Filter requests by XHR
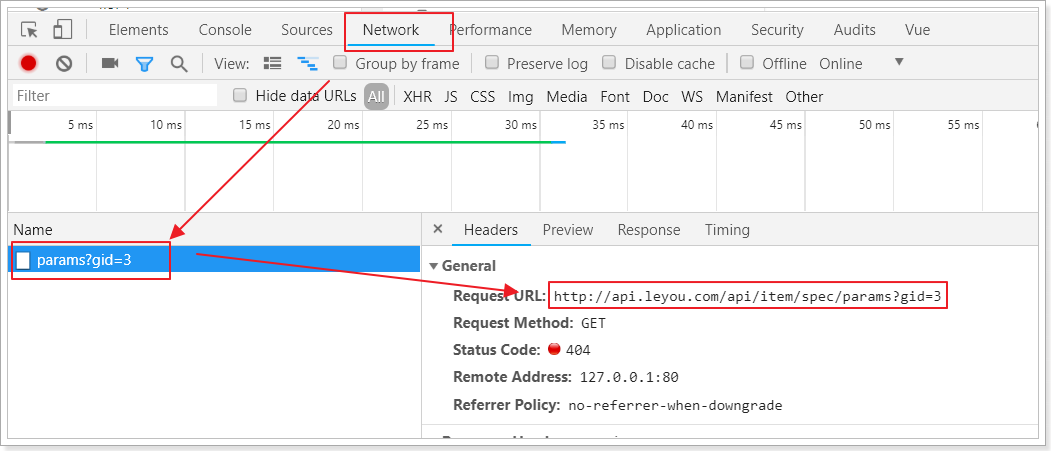Screen dimensions: 1051x451 point(417,97)
